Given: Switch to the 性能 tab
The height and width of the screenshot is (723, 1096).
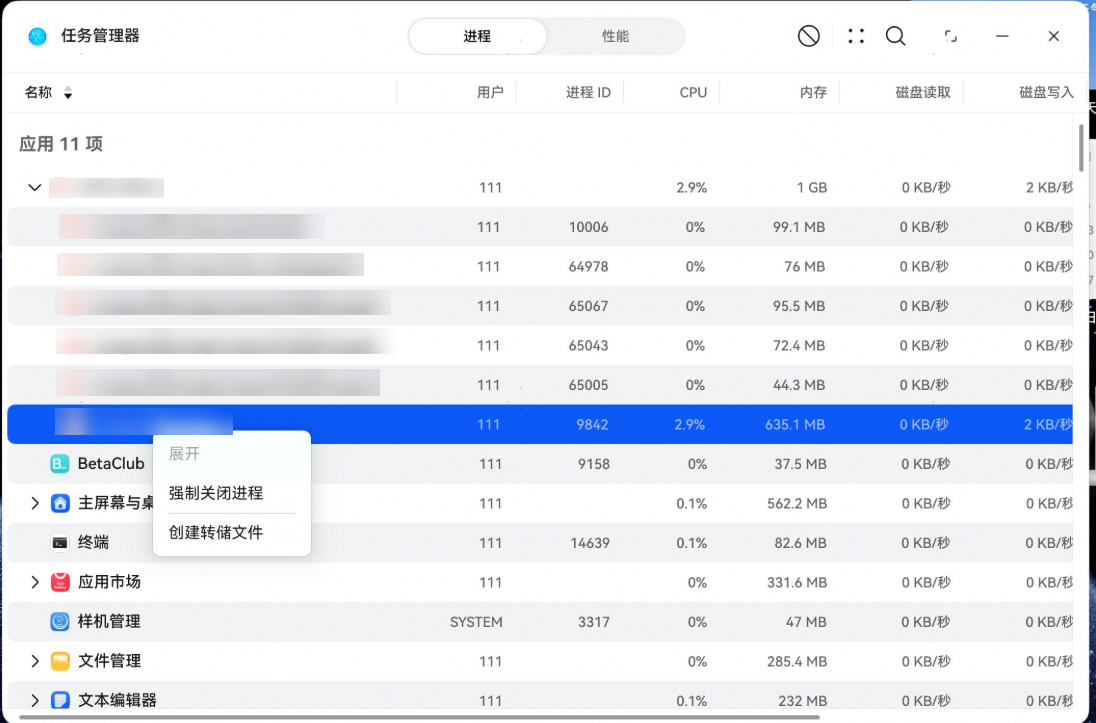Looking at the screenshot, I should pos(617,36).
